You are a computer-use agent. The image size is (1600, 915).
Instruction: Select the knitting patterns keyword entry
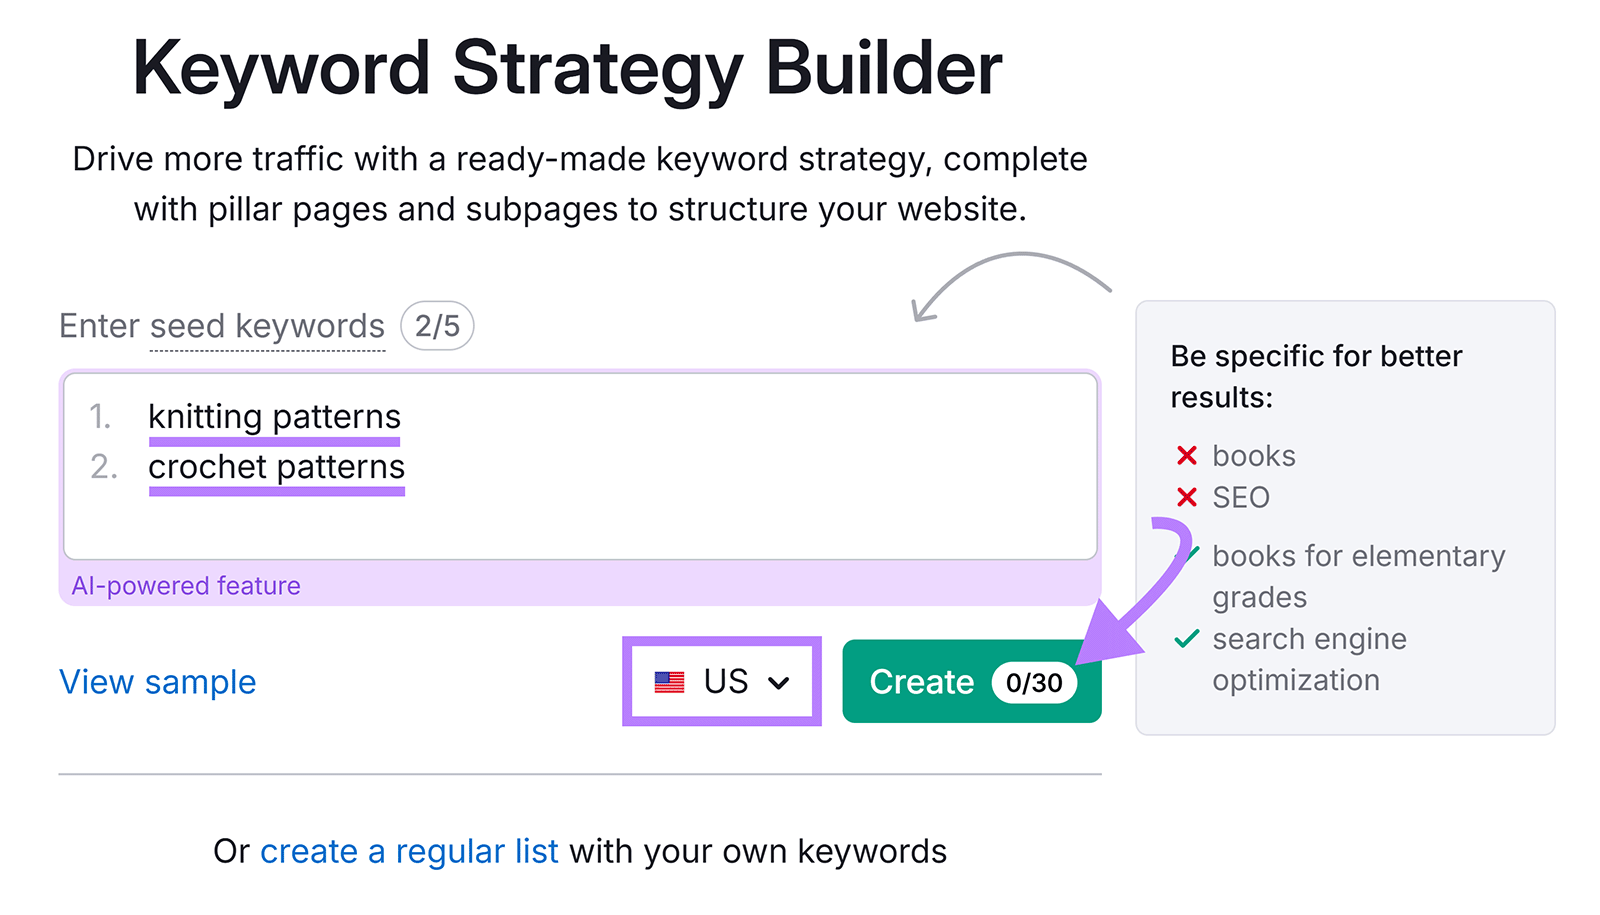(274, 417)
